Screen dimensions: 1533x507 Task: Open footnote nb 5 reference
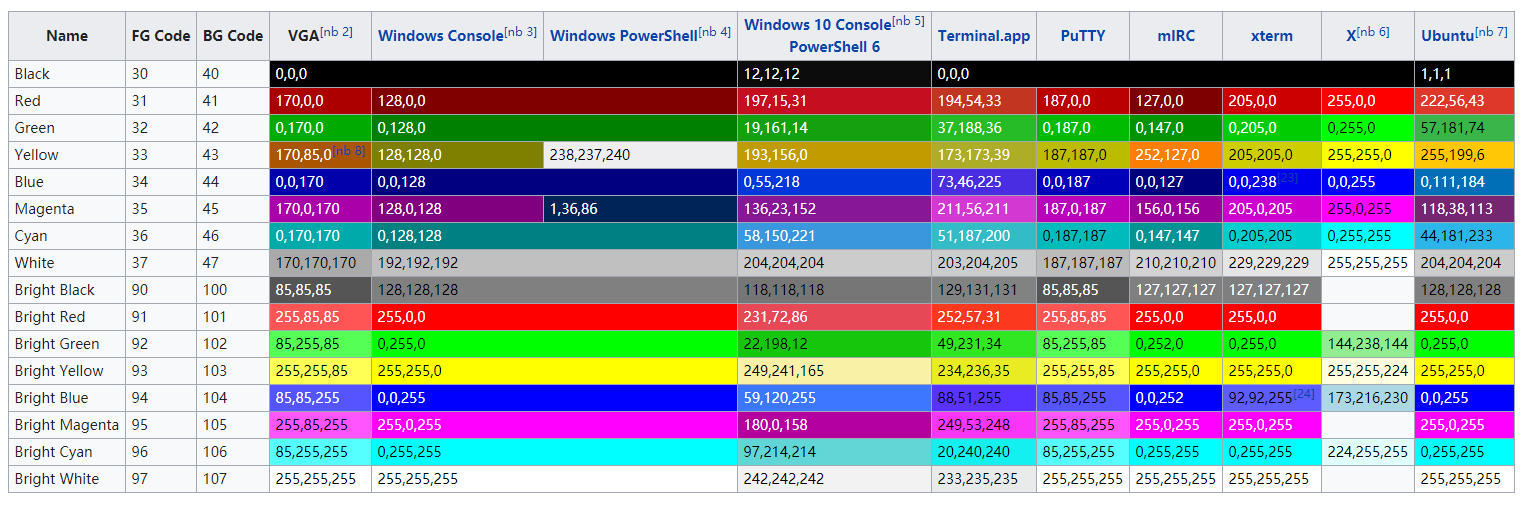pos(908,22)
